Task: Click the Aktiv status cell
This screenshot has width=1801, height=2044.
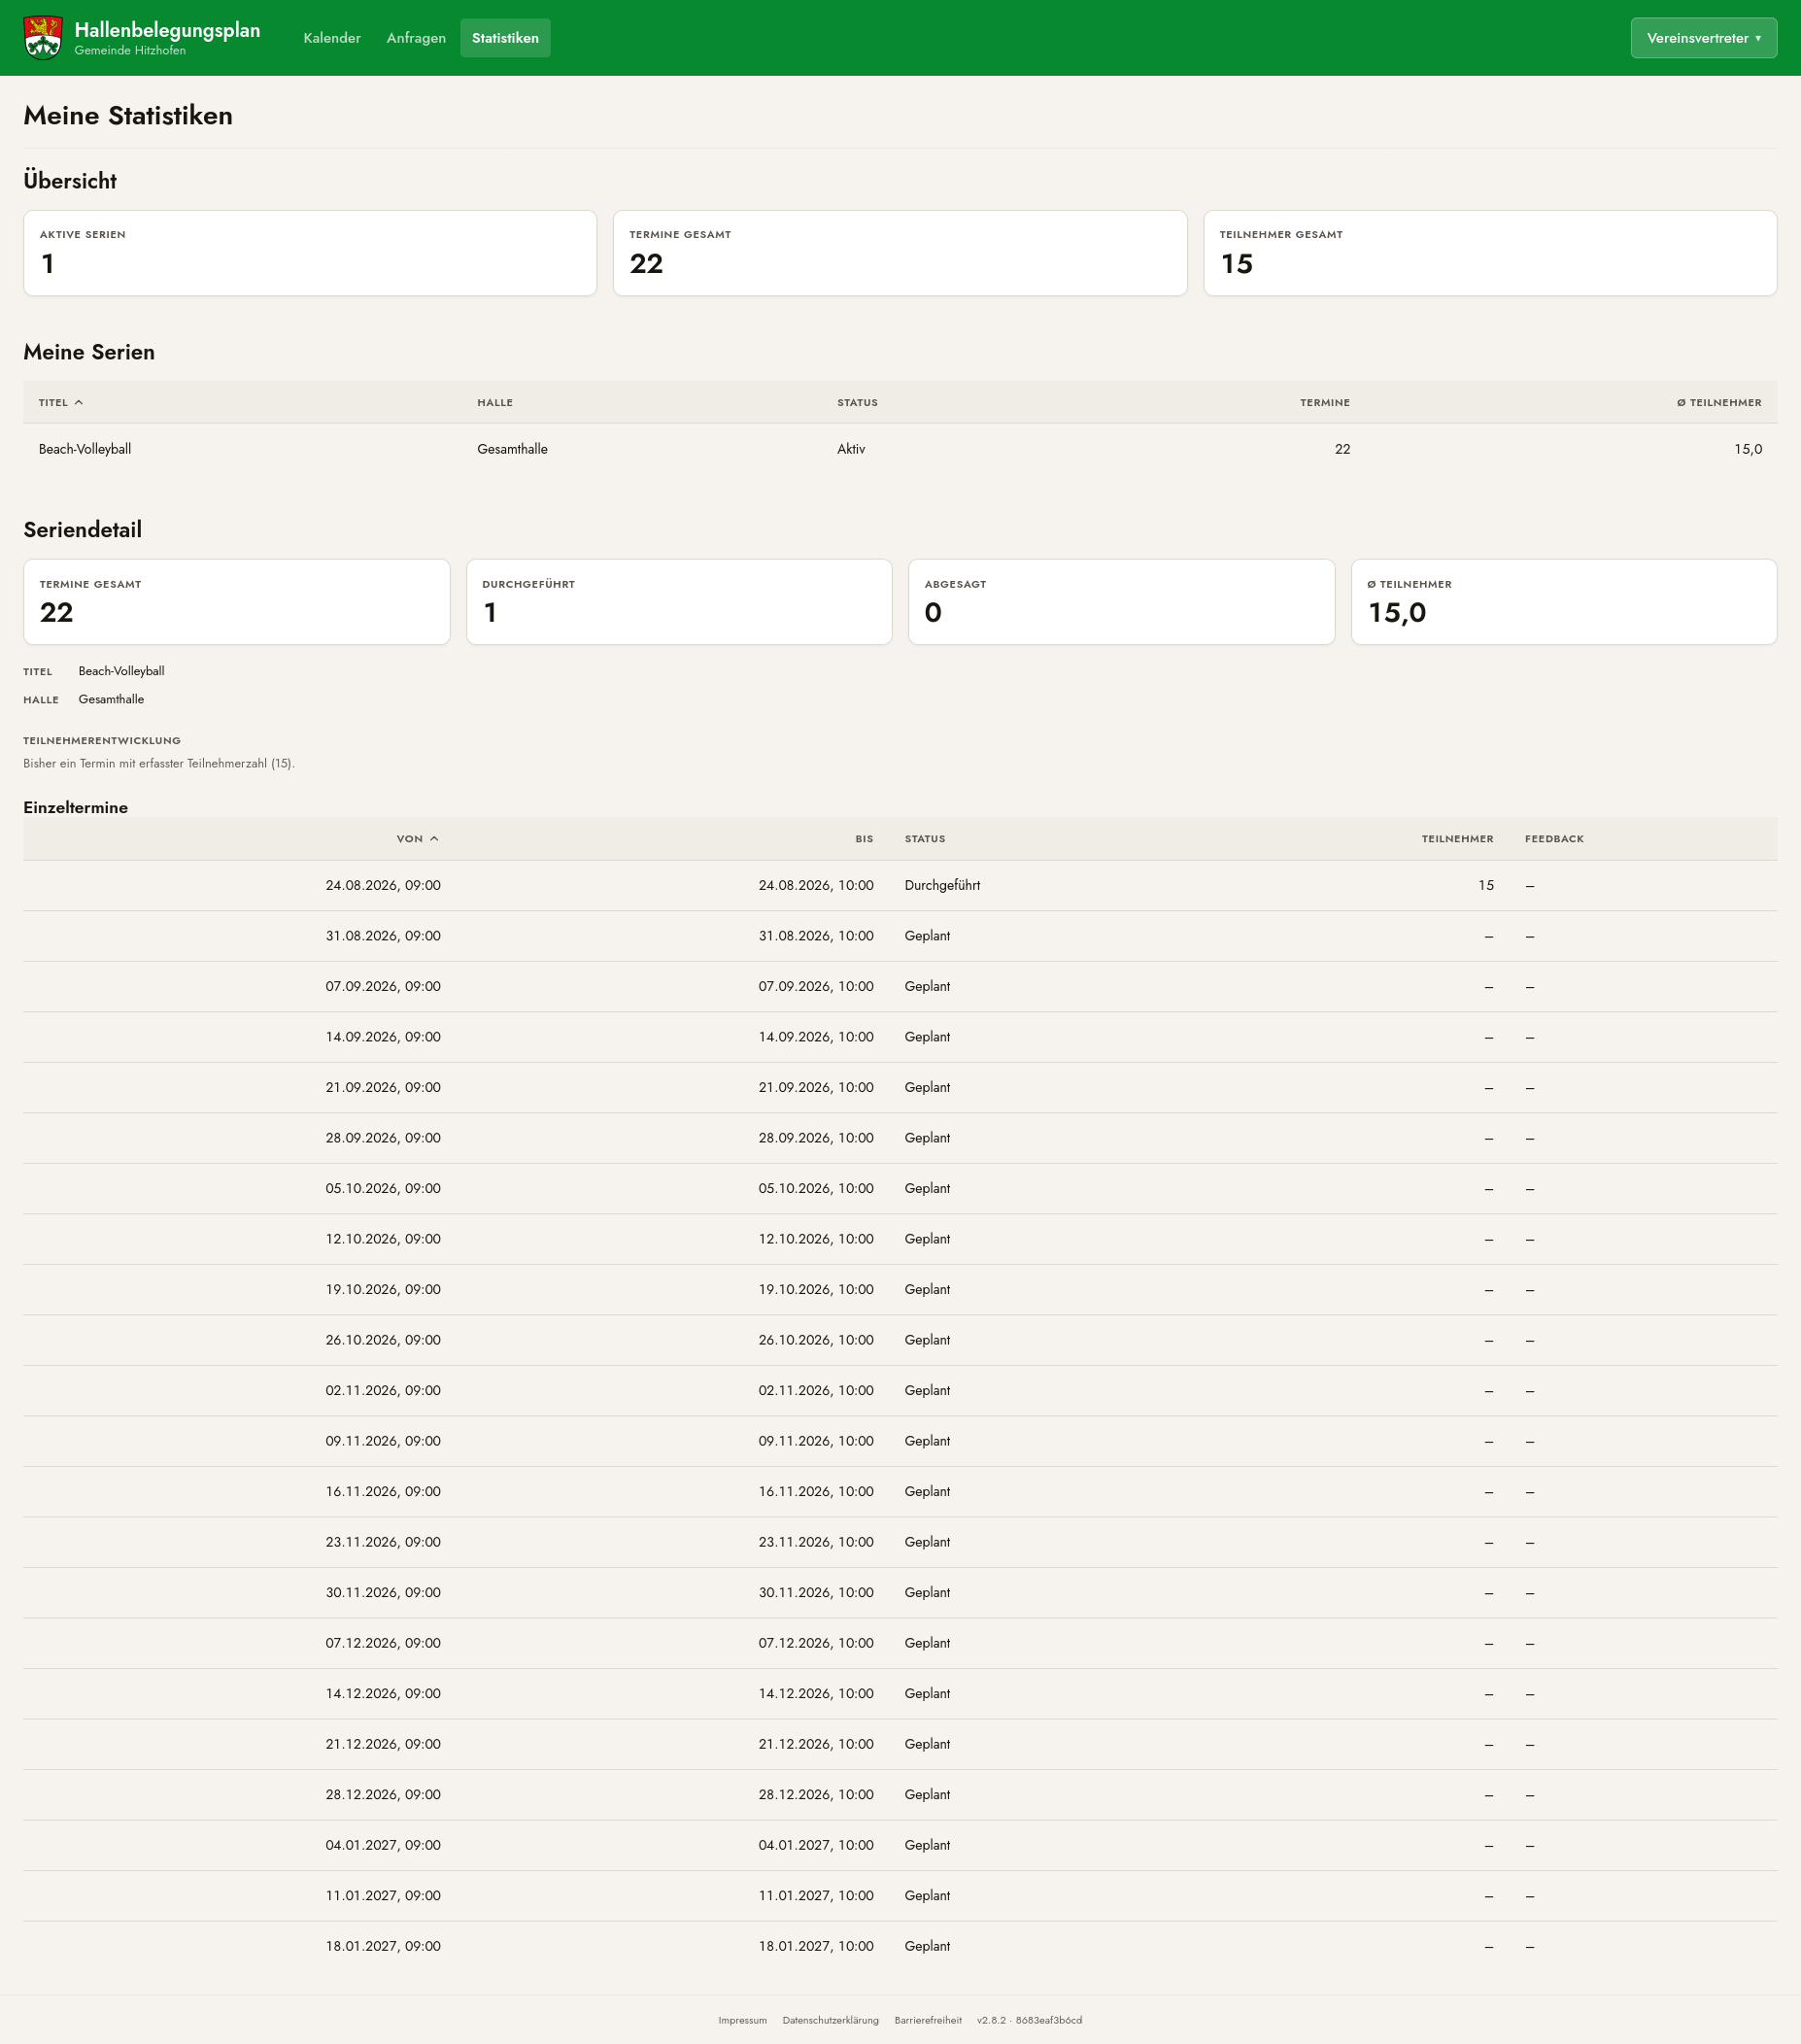Action: (851, 449)
